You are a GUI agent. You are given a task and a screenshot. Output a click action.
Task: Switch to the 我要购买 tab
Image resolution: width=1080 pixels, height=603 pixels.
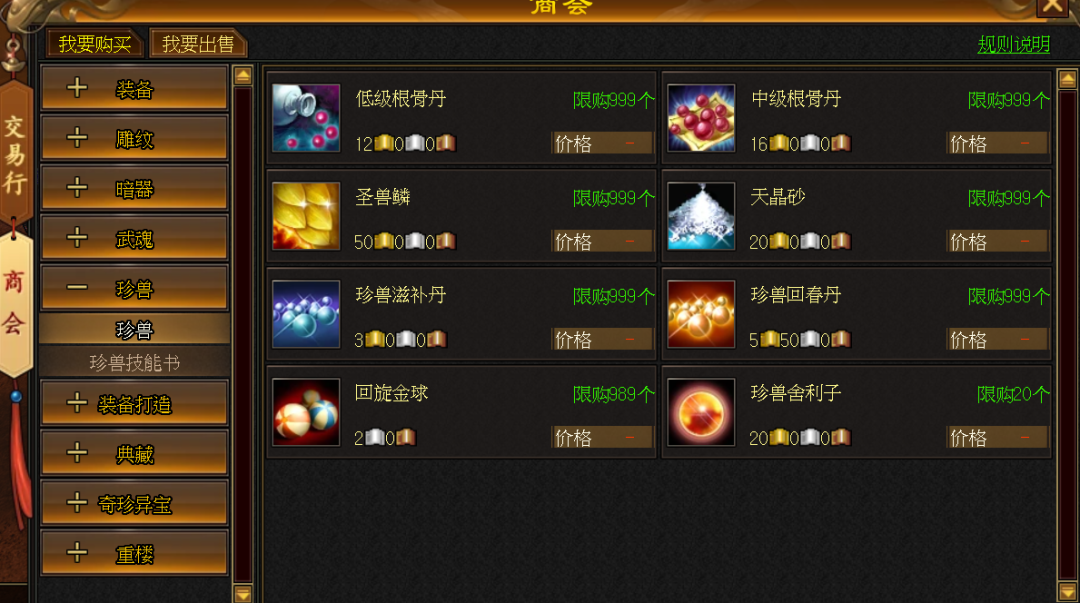click(94, 44)
